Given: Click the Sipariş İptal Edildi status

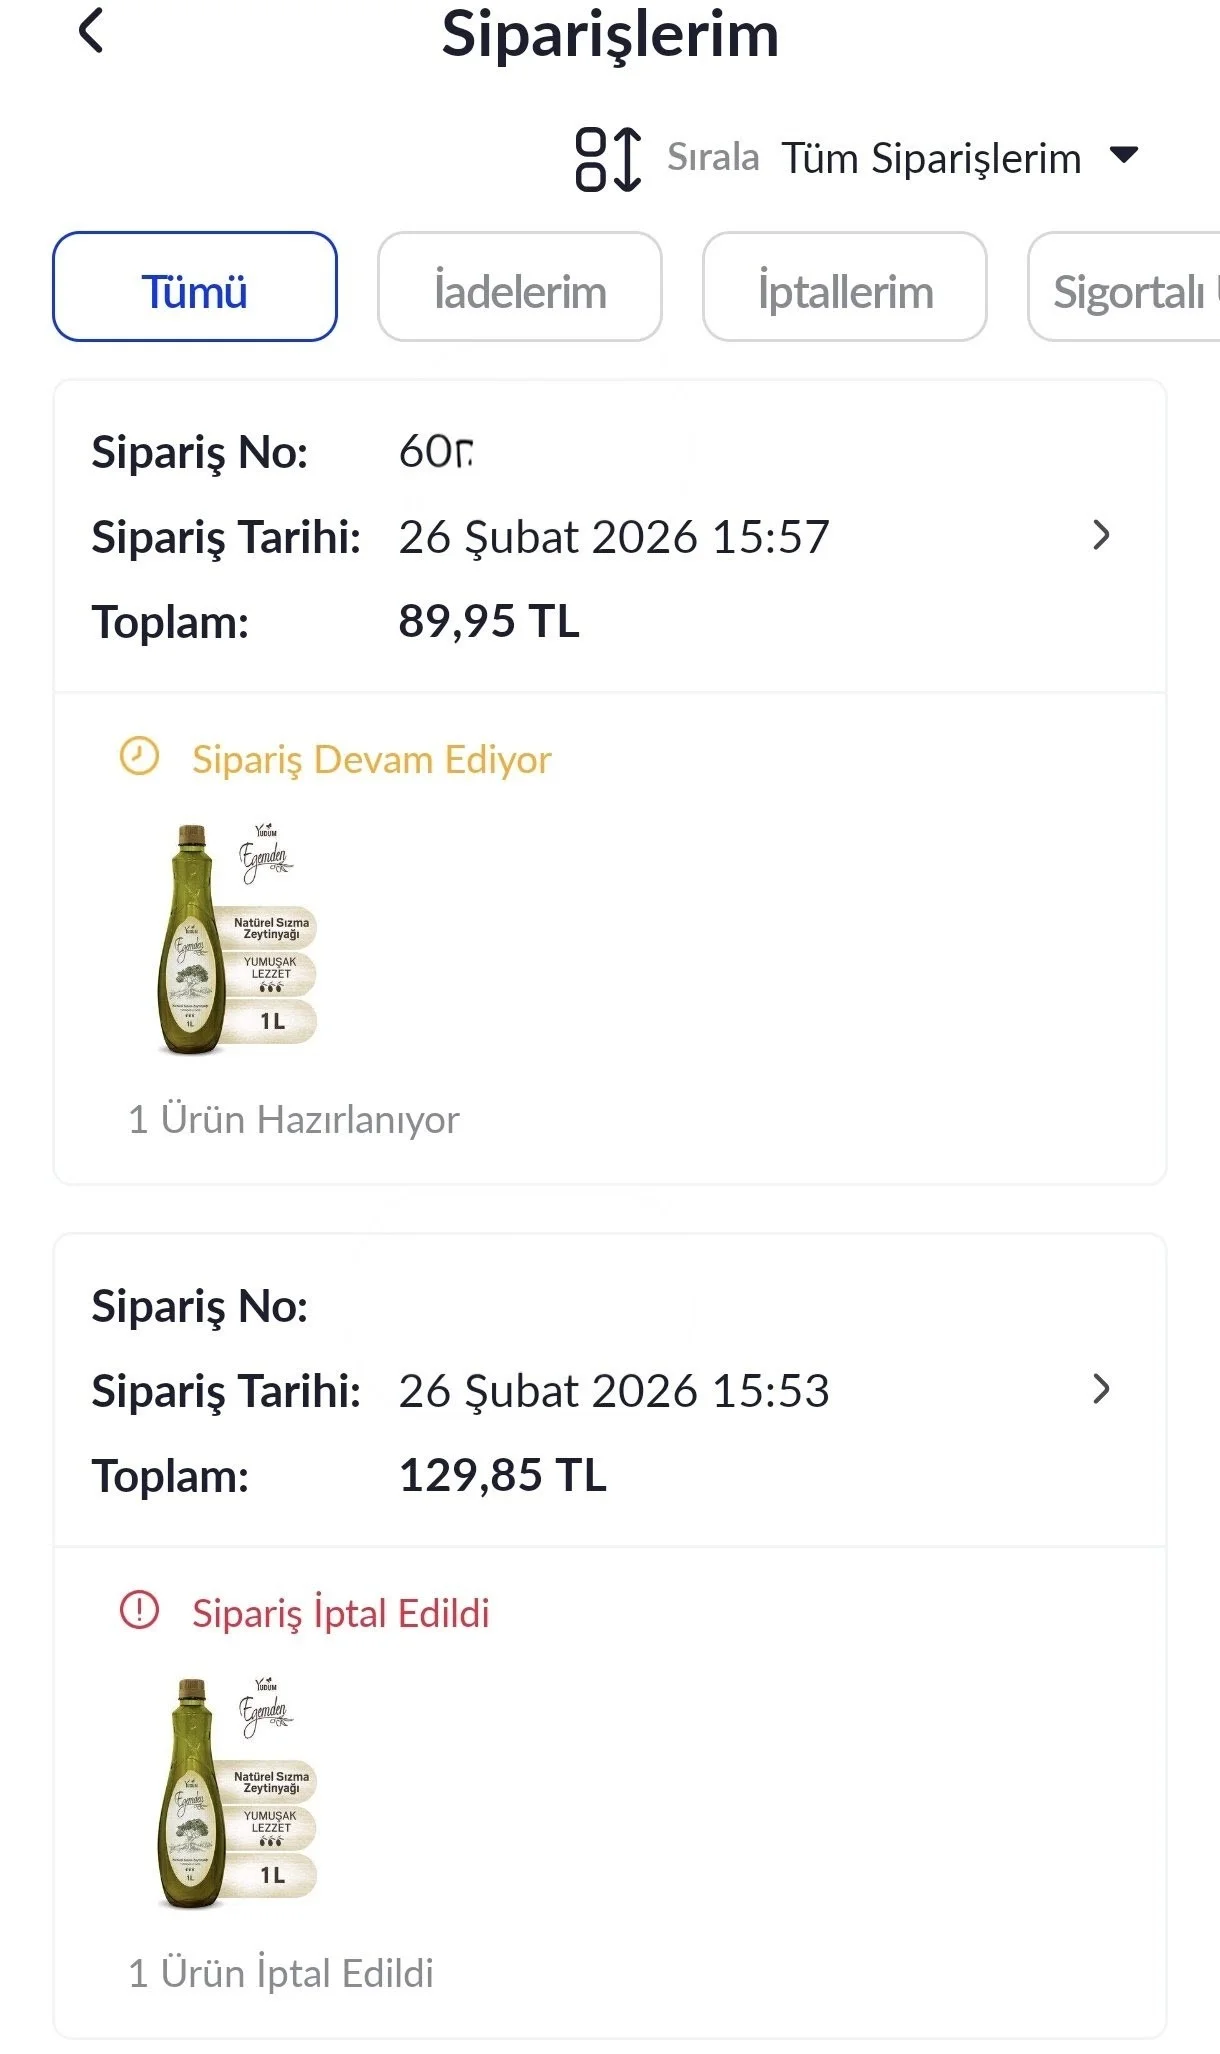Looking at the screenshot, I should [x=340, y=1614].
